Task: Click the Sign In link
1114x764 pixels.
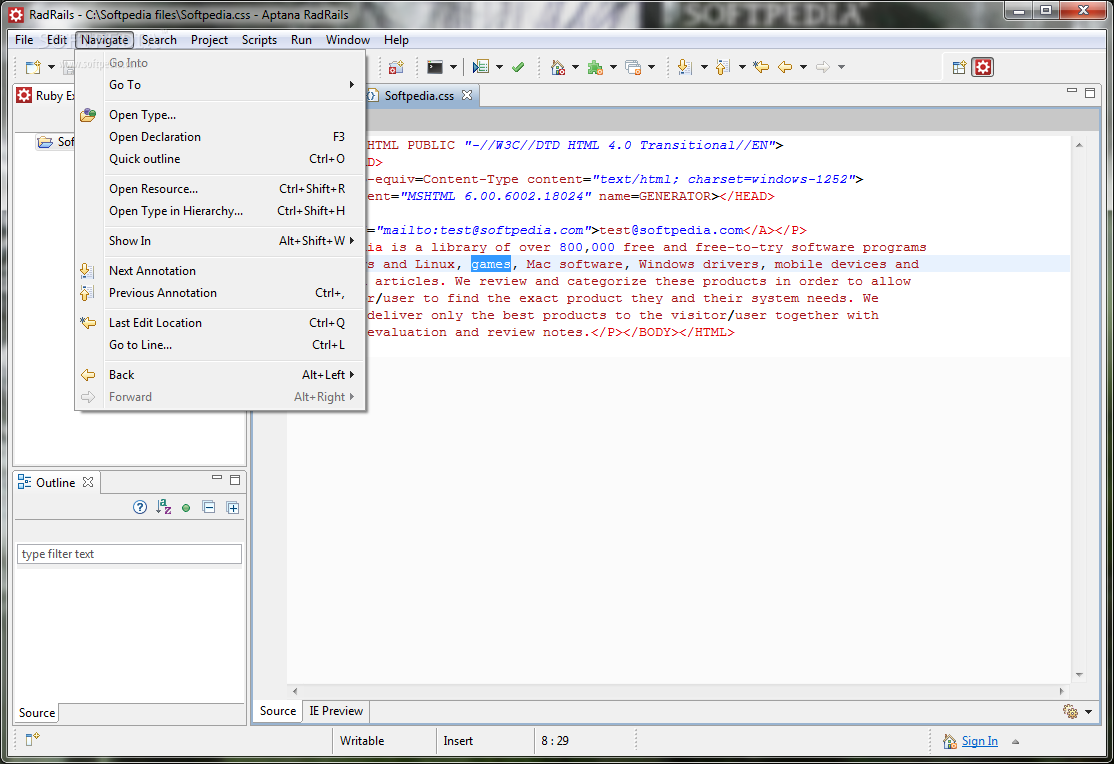Action: (979, 741)
